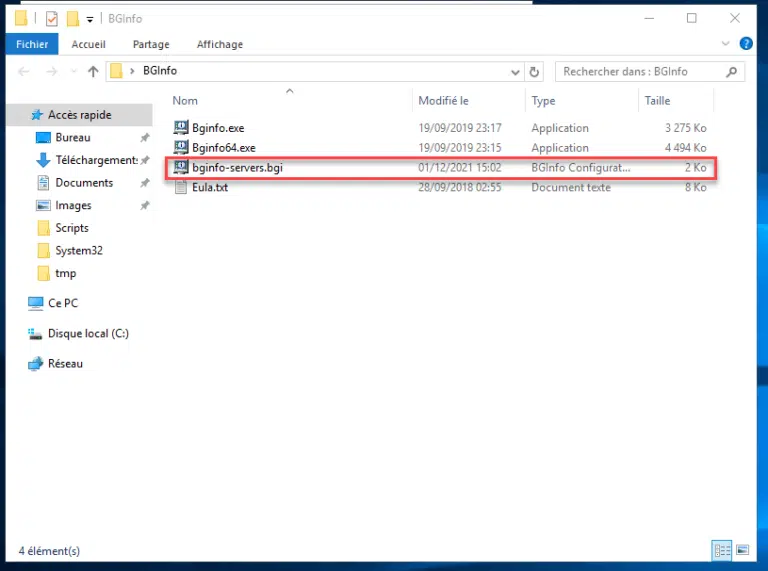Expand the ribbon with the chevron
768x571 pixels.
coord(725,44)
